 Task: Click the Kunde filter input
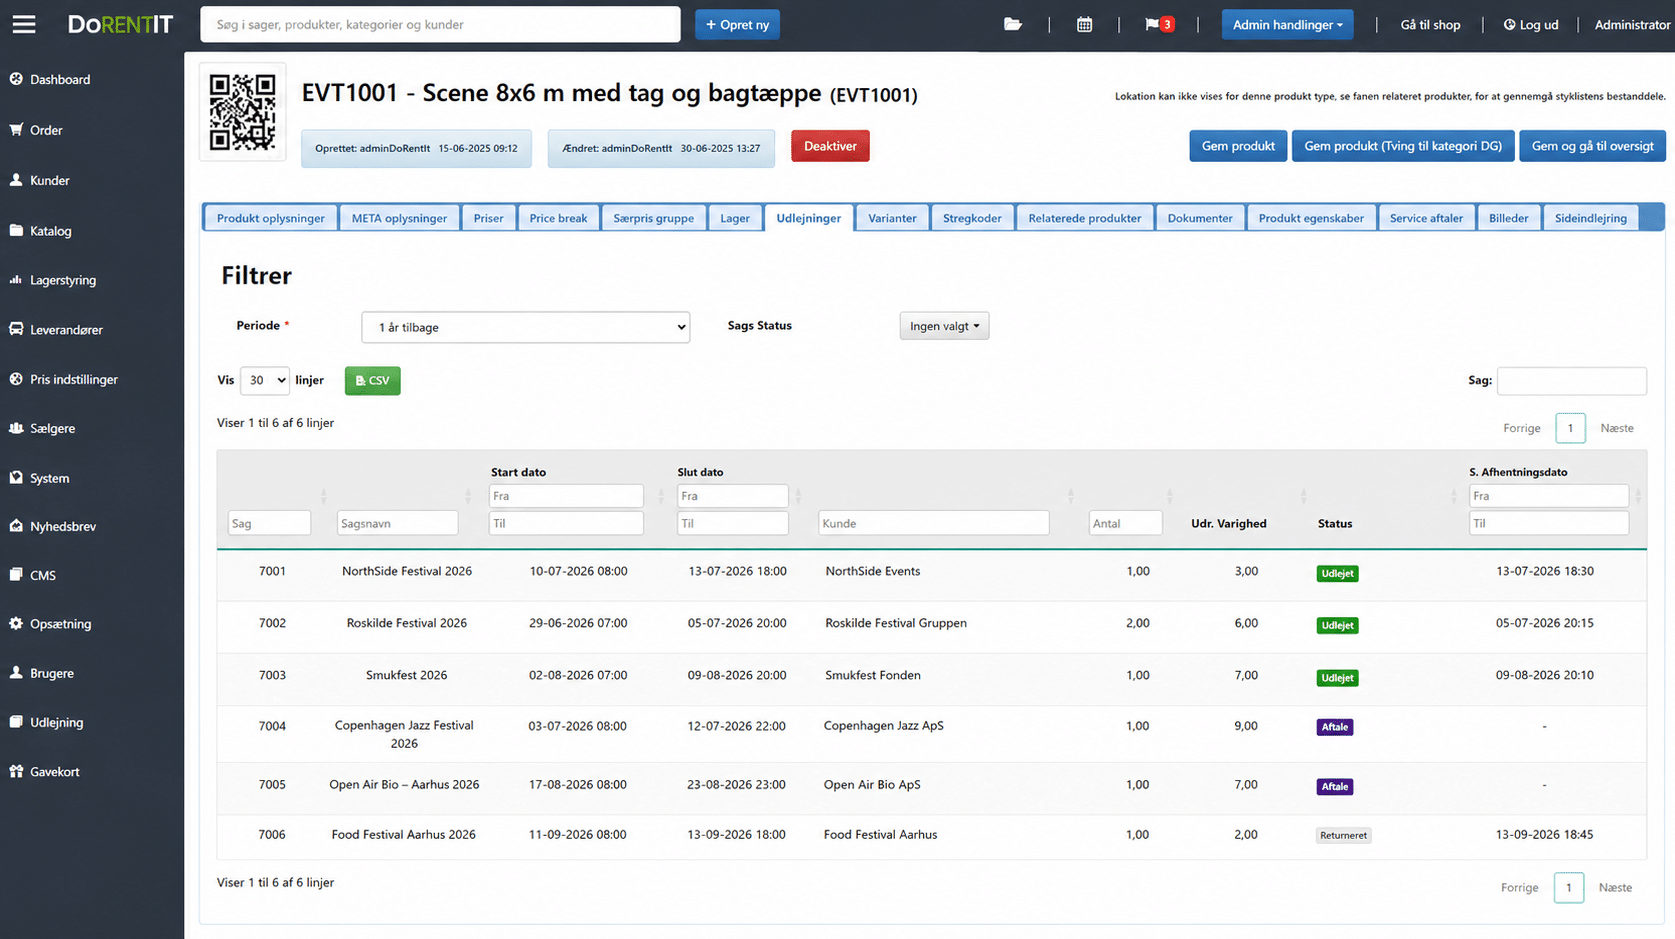point(933,523)
